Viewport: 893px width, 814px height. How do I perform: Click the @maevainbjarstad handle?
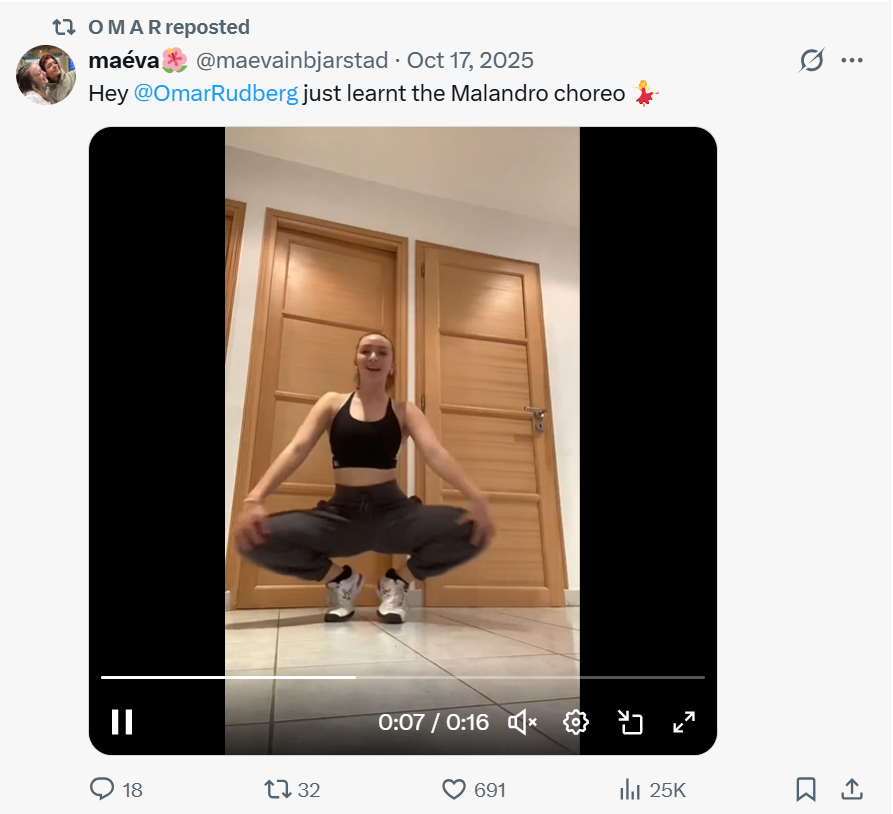coord(291,61)
